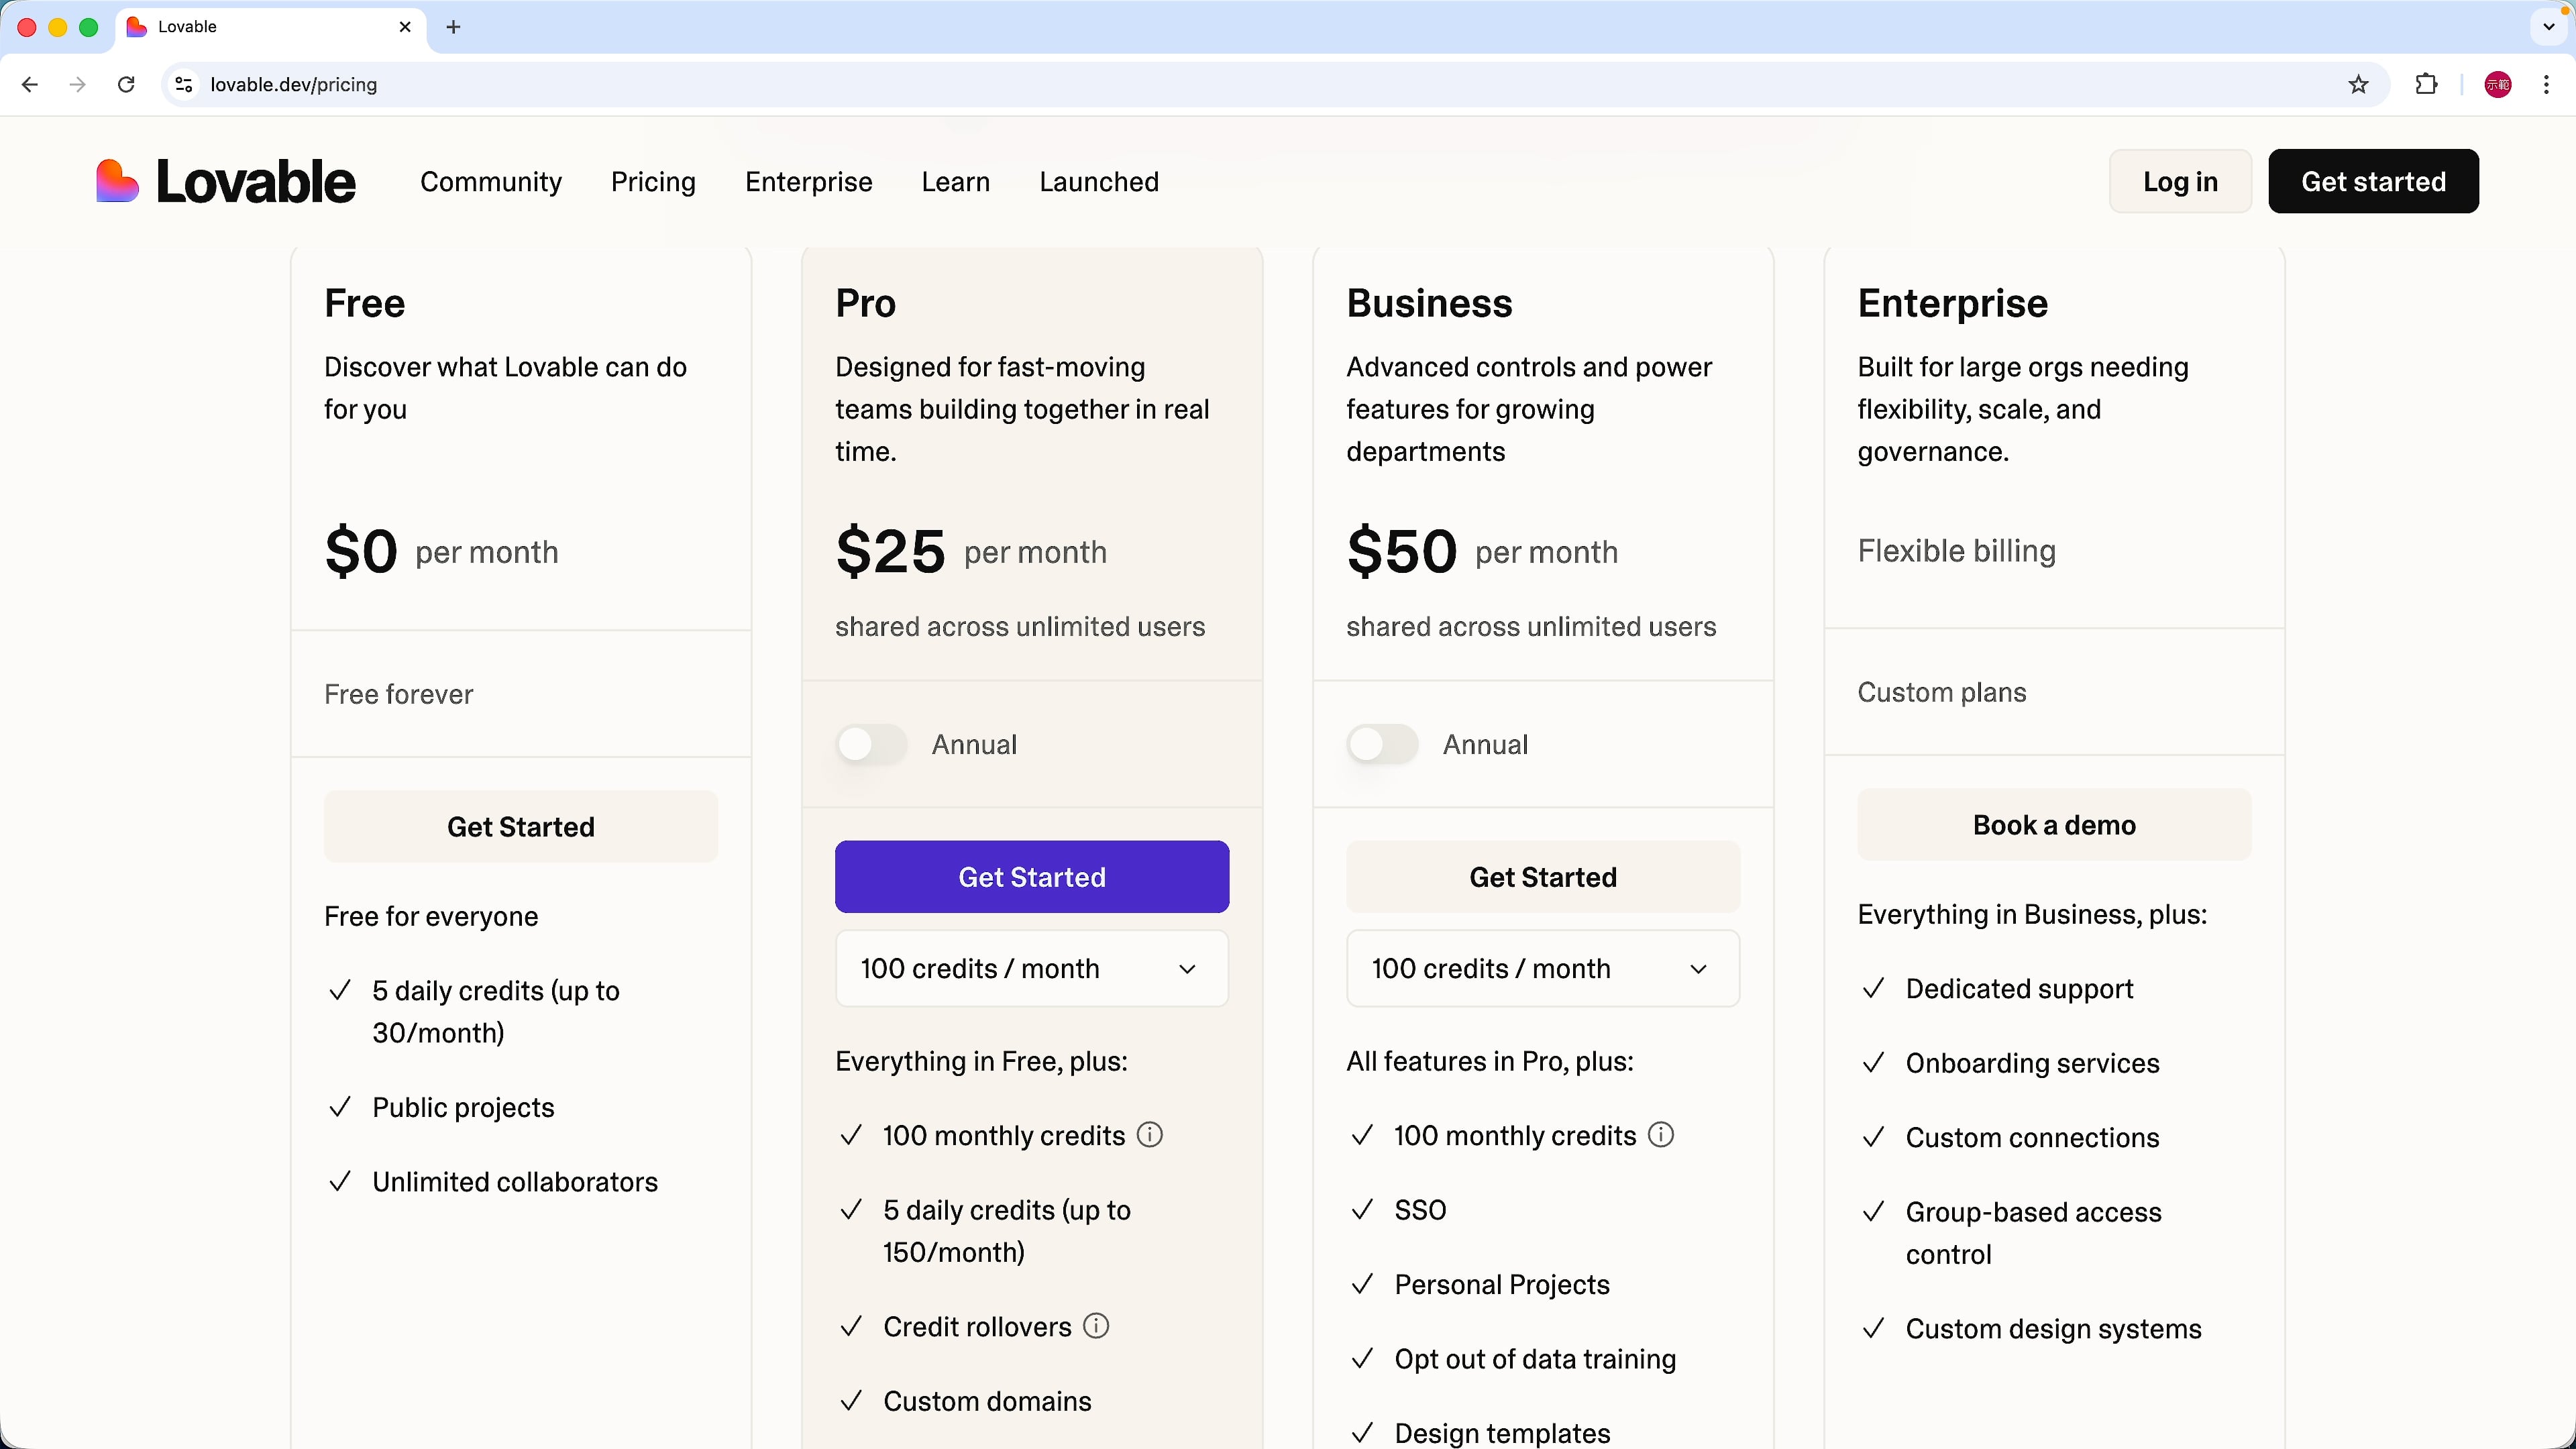Open the Credit rollovers info icon

pyautogui.click(x=1095, y=1326)
